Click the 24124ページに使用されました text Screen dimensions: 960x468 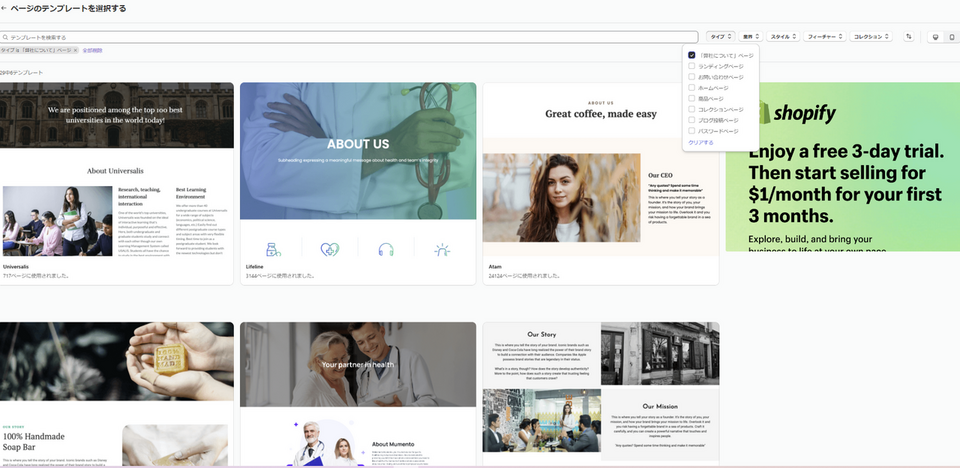pyautogui.click(x=525, y=276)
